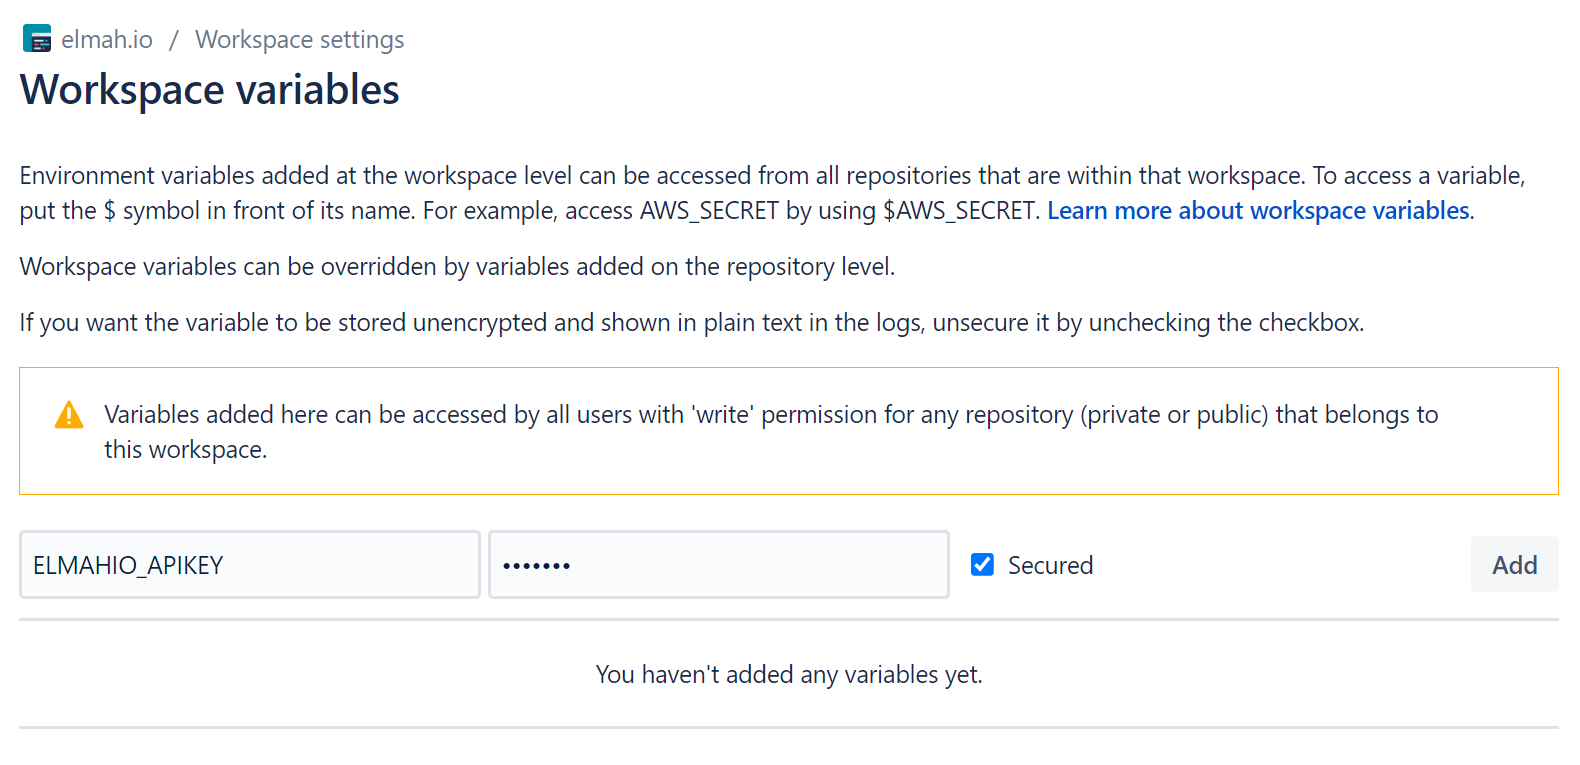This screenshot has width=1580, height=765.
Task: Place cursor in the ELMAHIO_APIKEY text box
Action: pyautogui.click(x=249, y=564)
